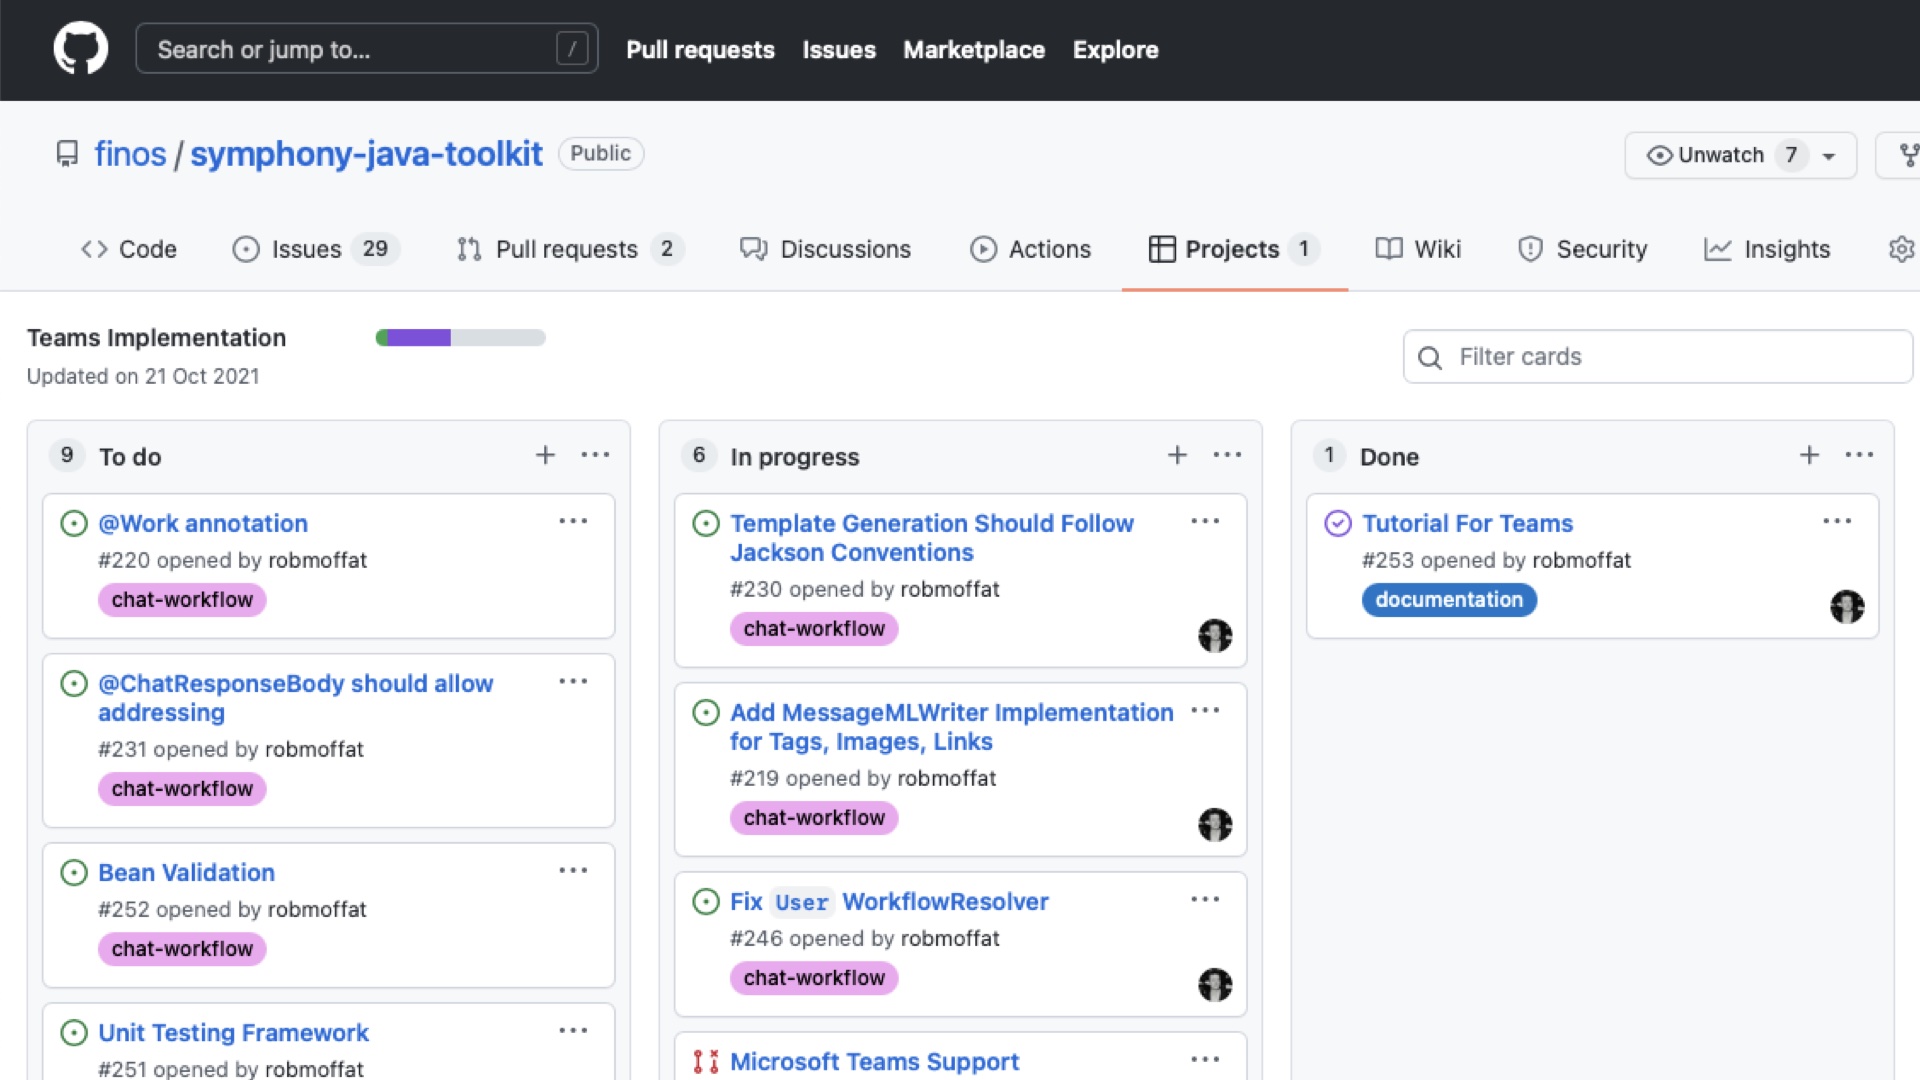1920x1080 pixels.
Task: Click issue icon on Fix User WorkflowResolver
Action: tap(706, 901)
